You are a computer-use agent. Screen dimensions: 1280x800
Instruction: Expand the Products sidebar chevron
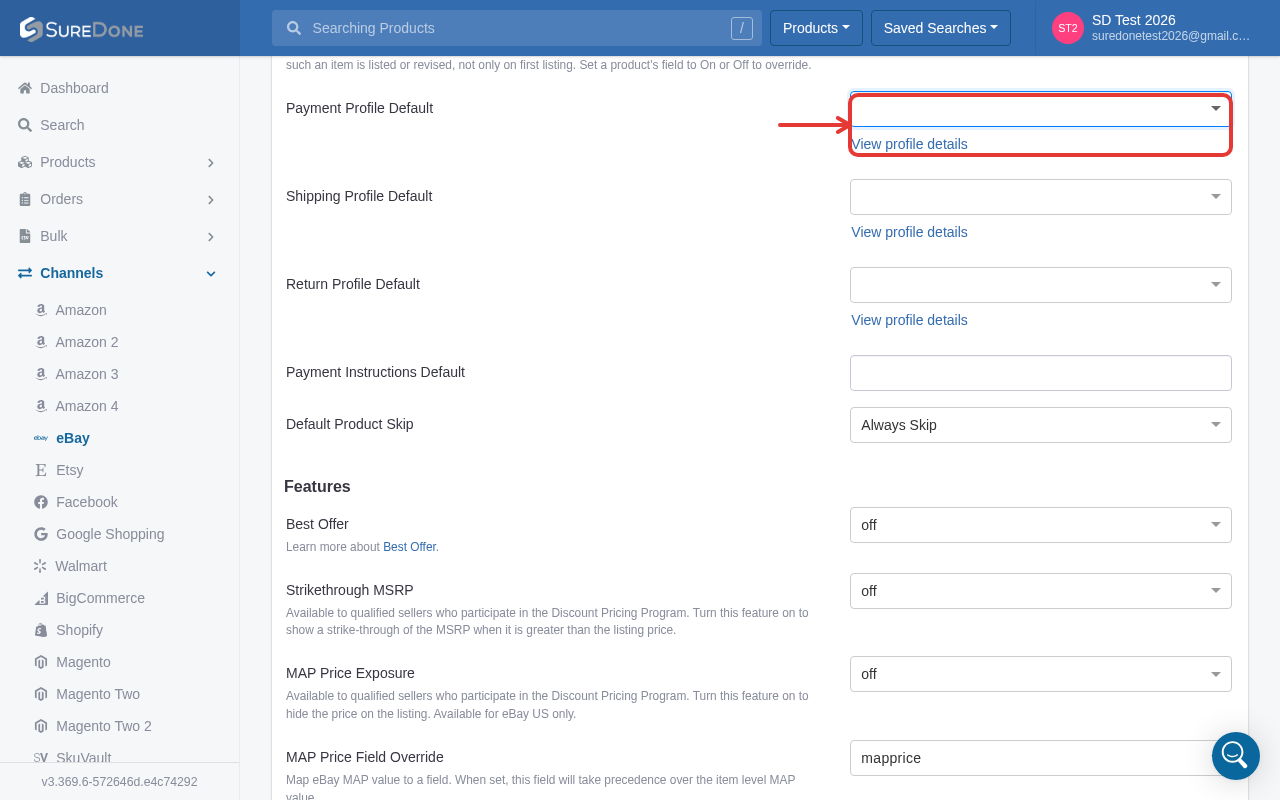tap(211, 162)
